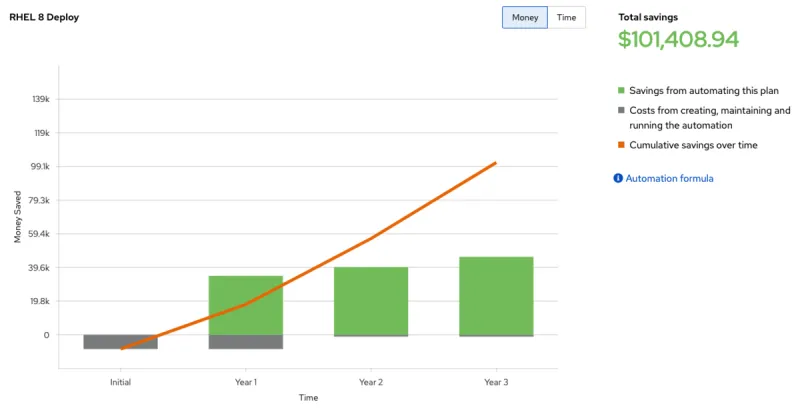This screenshot has height=408, width=800.
Task: Click the Year 3 green savings bar
Action: 496,296
